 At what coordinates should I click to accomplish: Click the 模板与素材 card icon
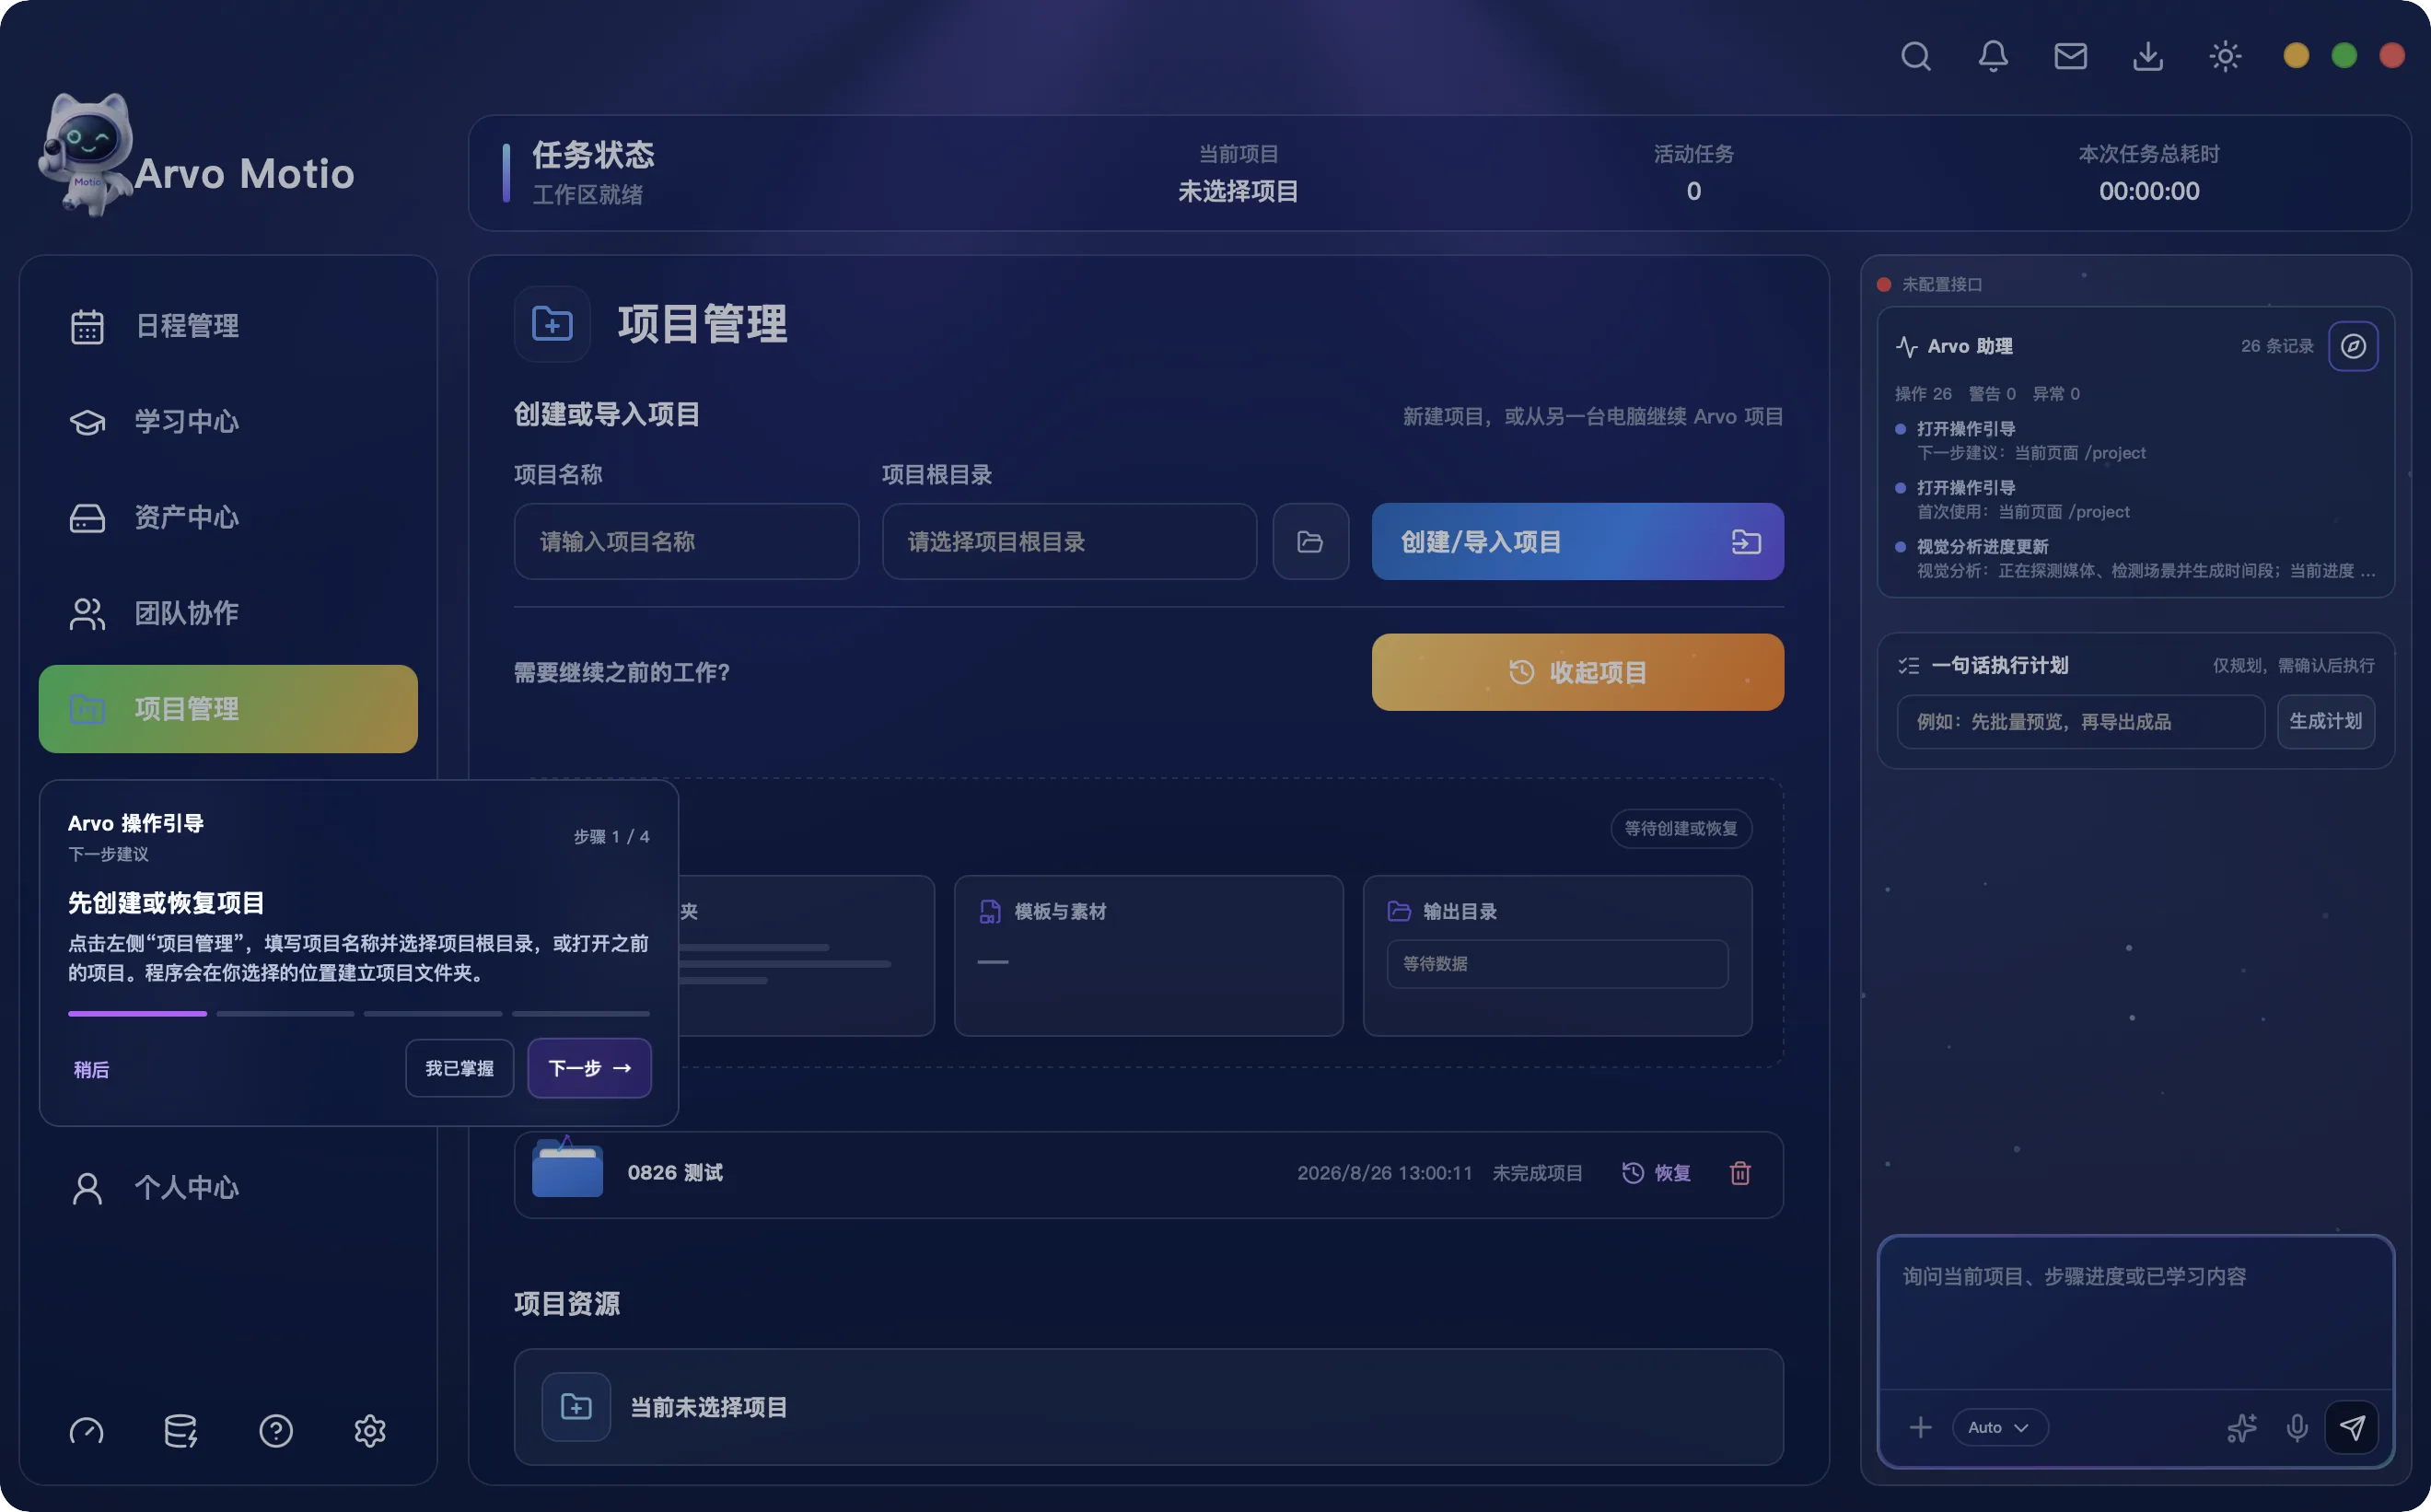click(989, 911)
